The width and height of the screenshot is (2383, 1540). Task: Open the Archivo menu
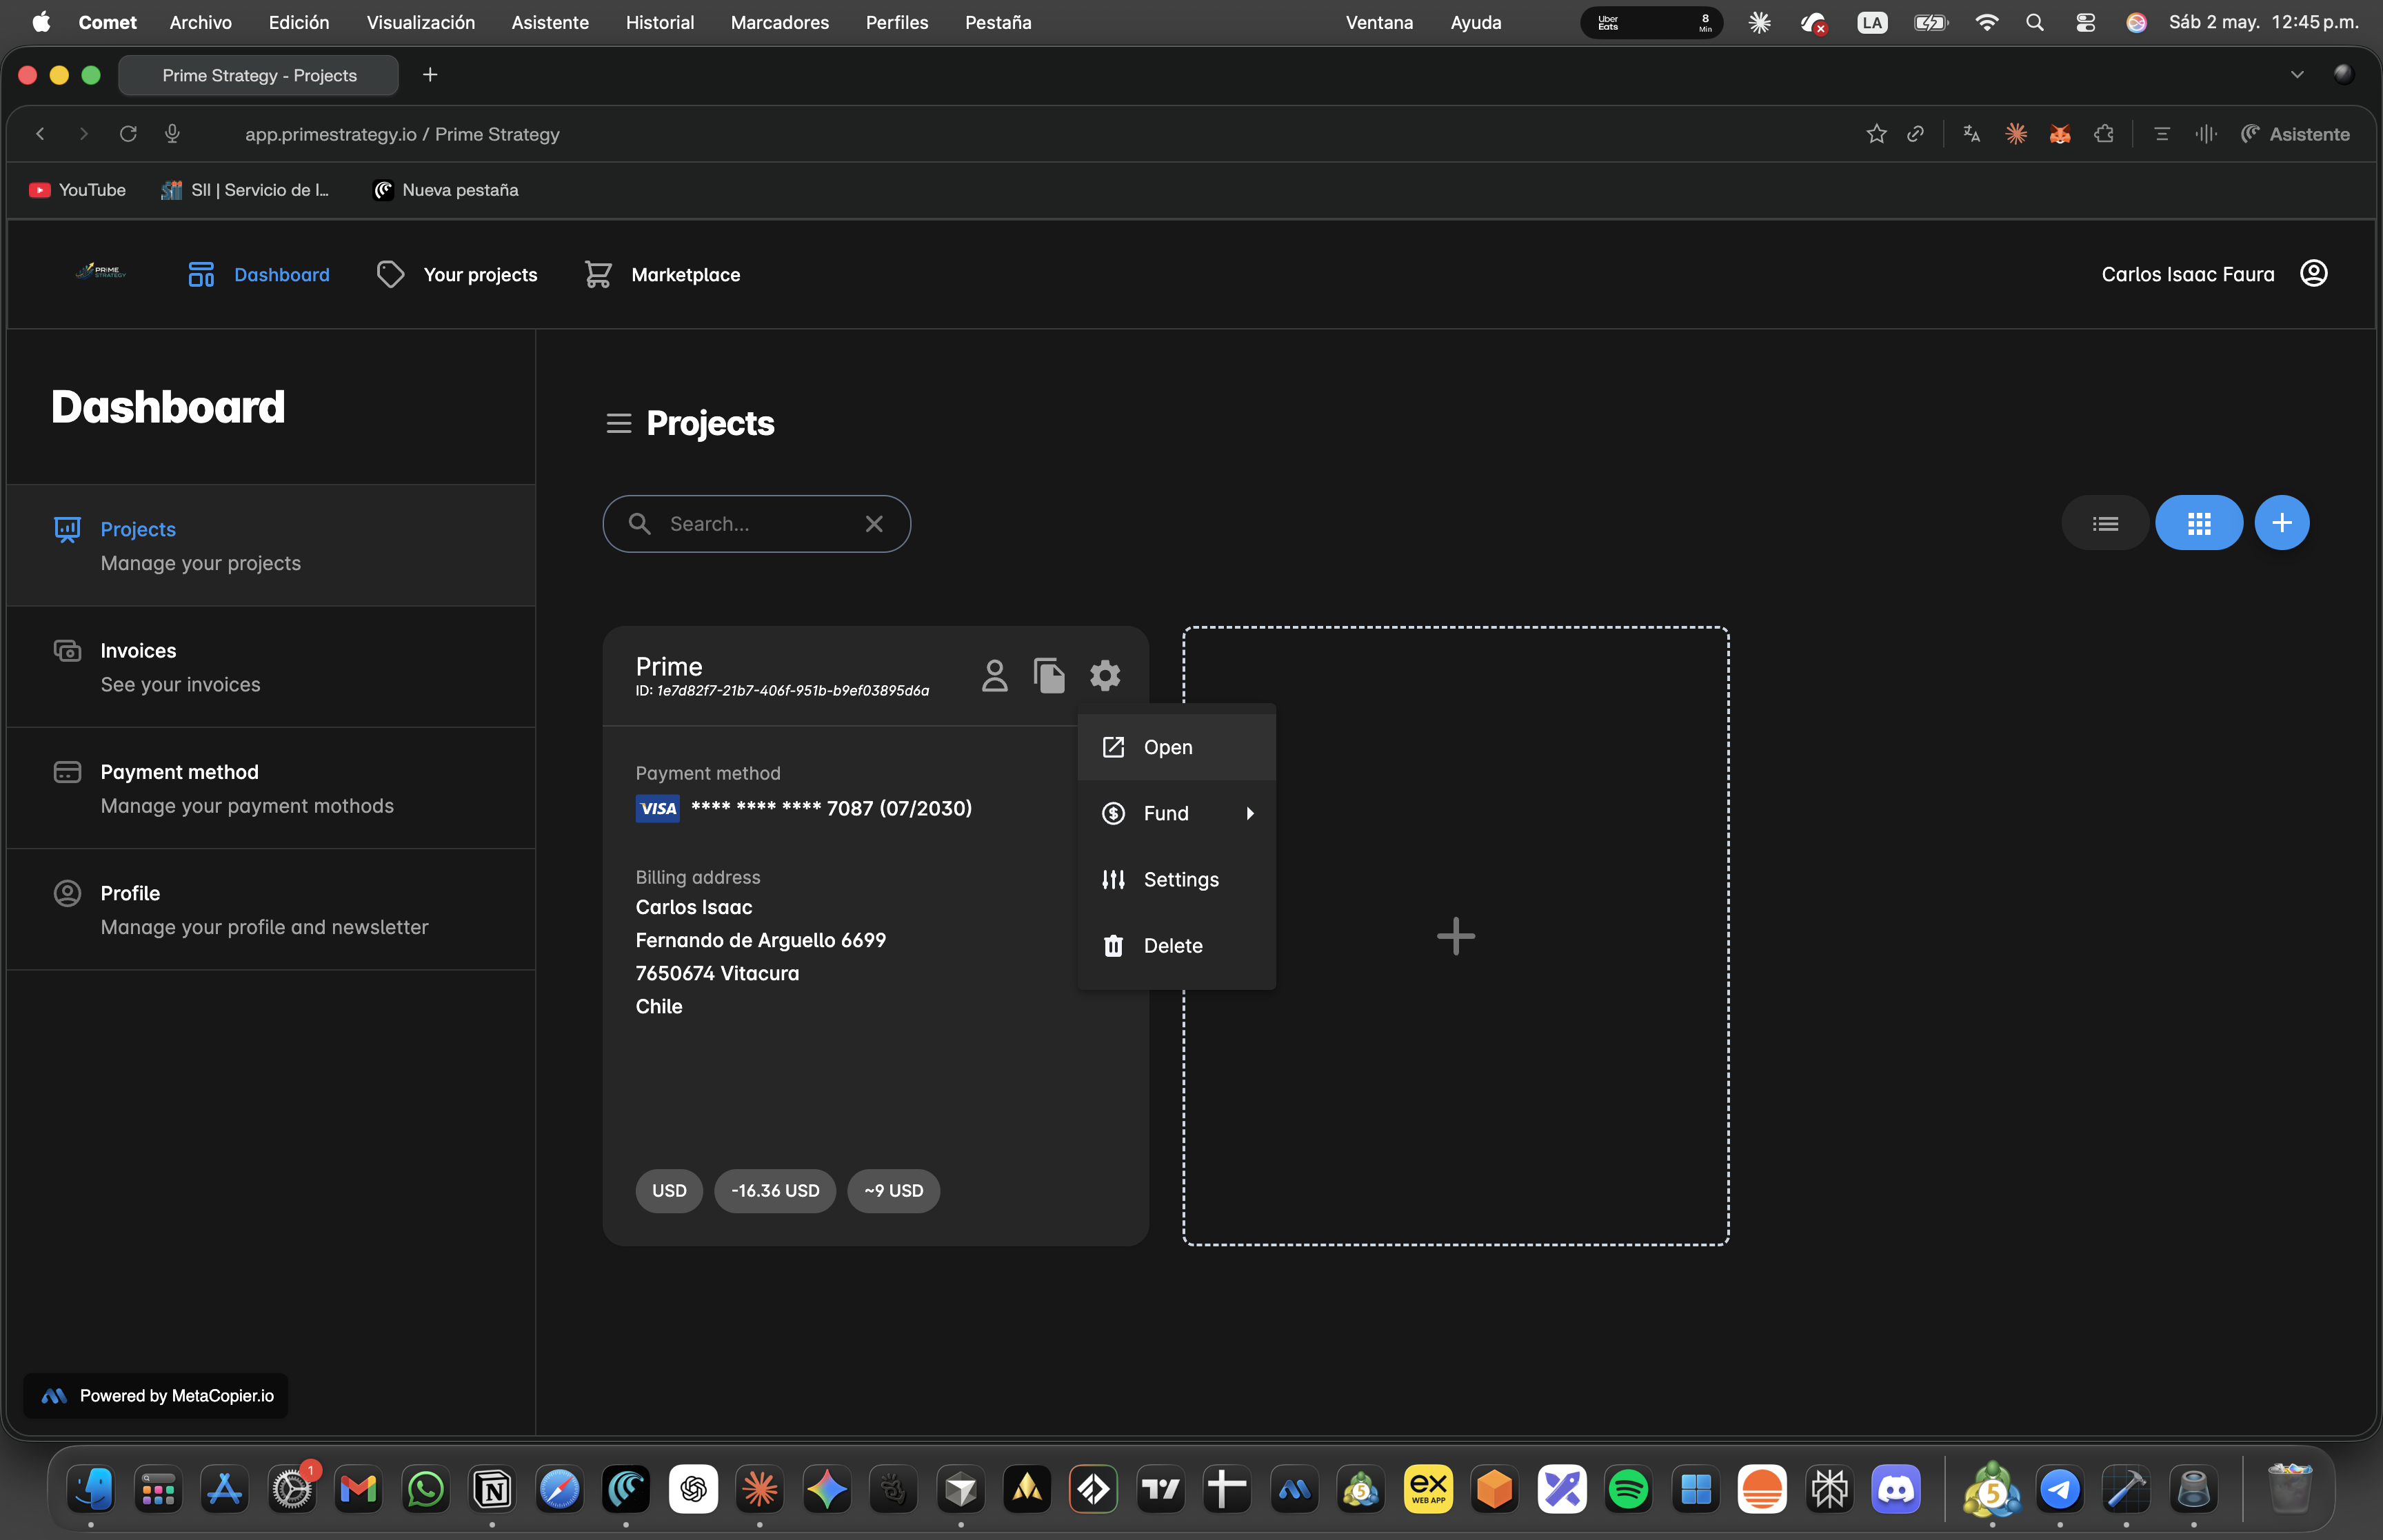click(200, 22)
